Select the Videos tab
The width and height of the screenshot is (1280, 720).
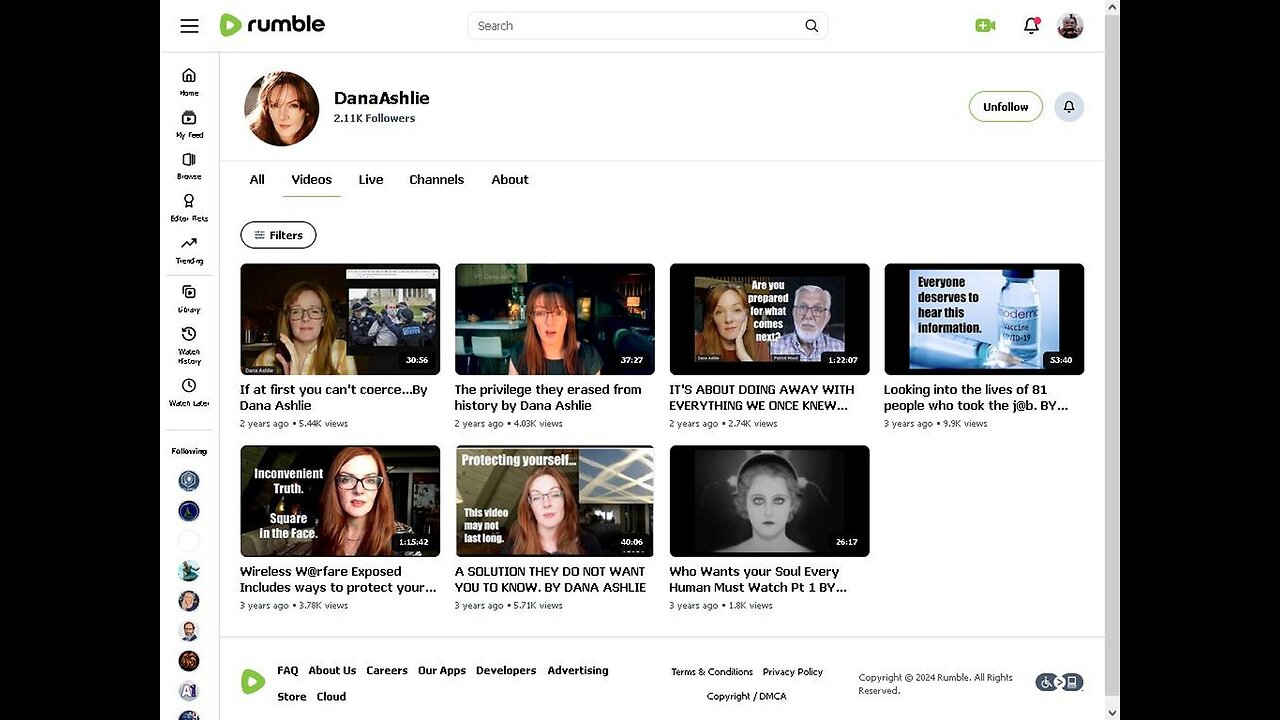point(312,180)
